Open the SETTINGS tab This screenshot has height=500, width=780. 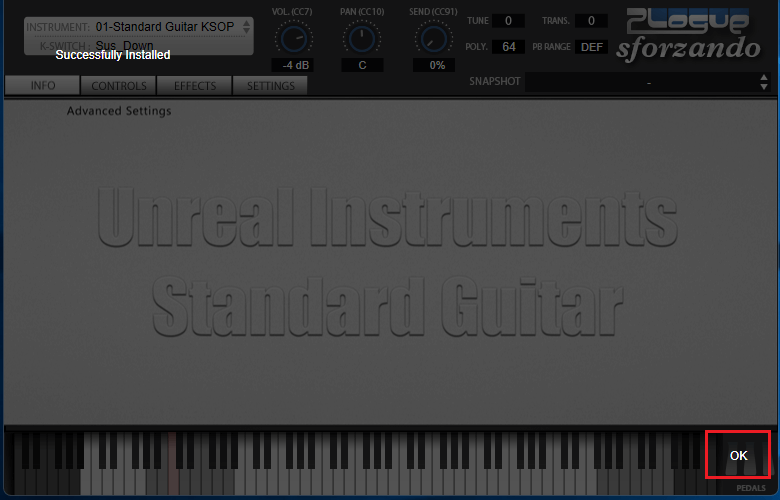coord(270,86)
